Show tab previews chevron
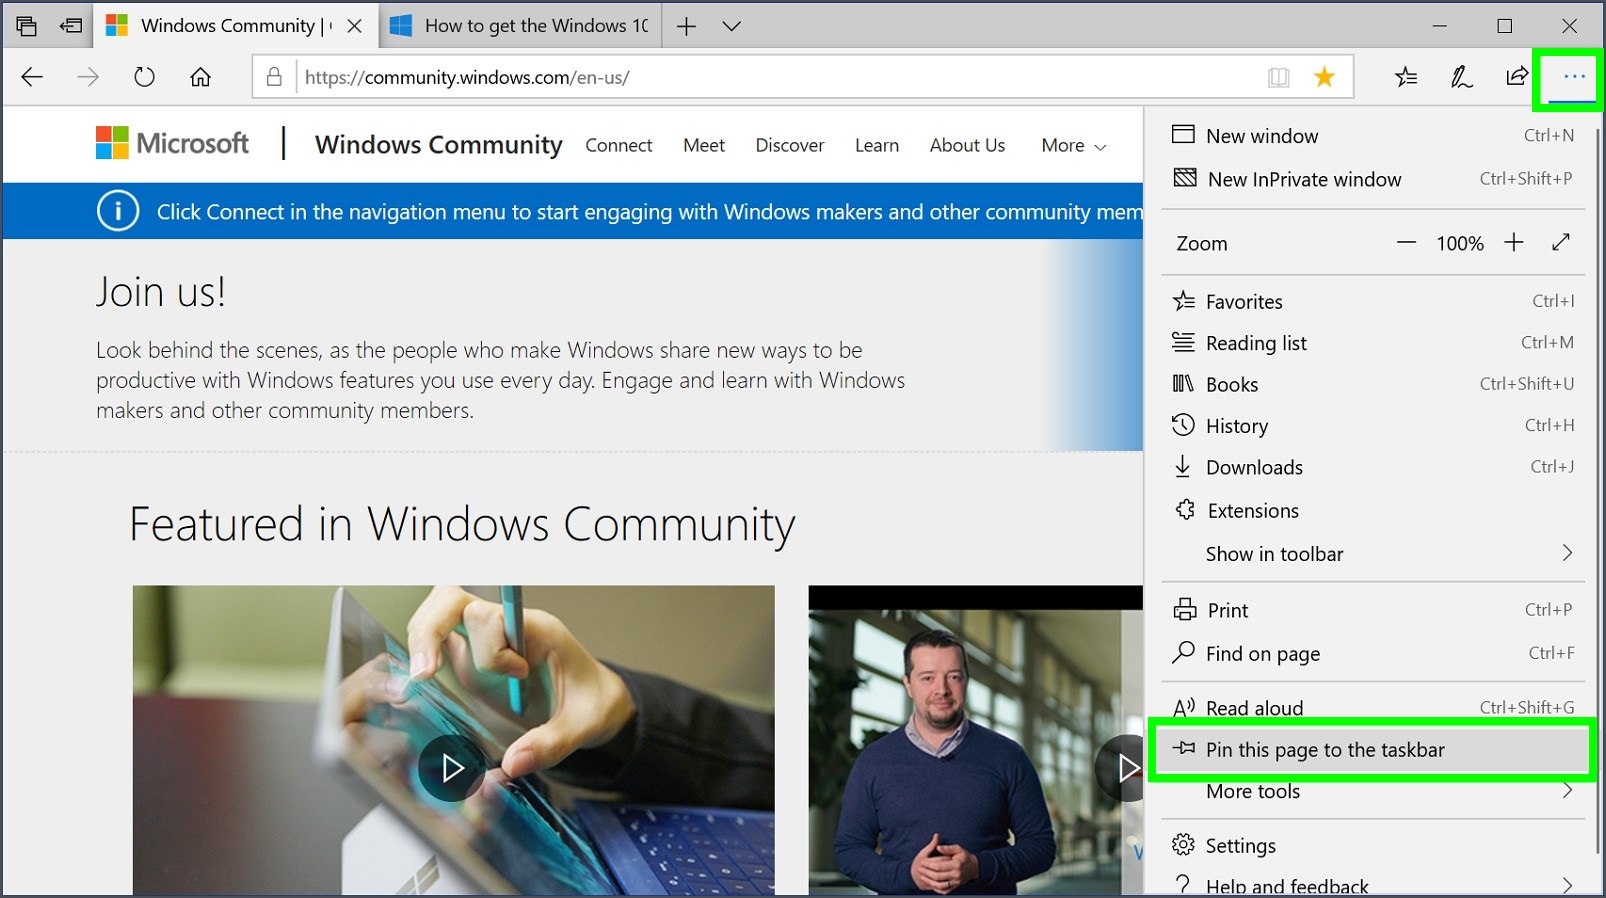 (x=732, y=26)
